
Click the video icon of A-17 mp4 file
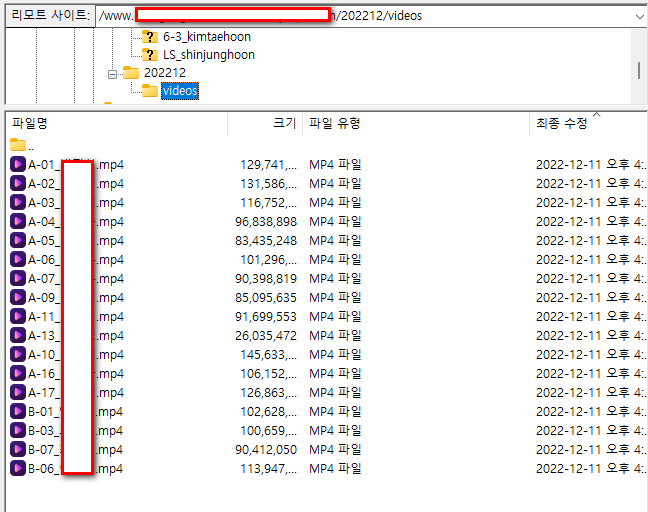coord(18,393)
